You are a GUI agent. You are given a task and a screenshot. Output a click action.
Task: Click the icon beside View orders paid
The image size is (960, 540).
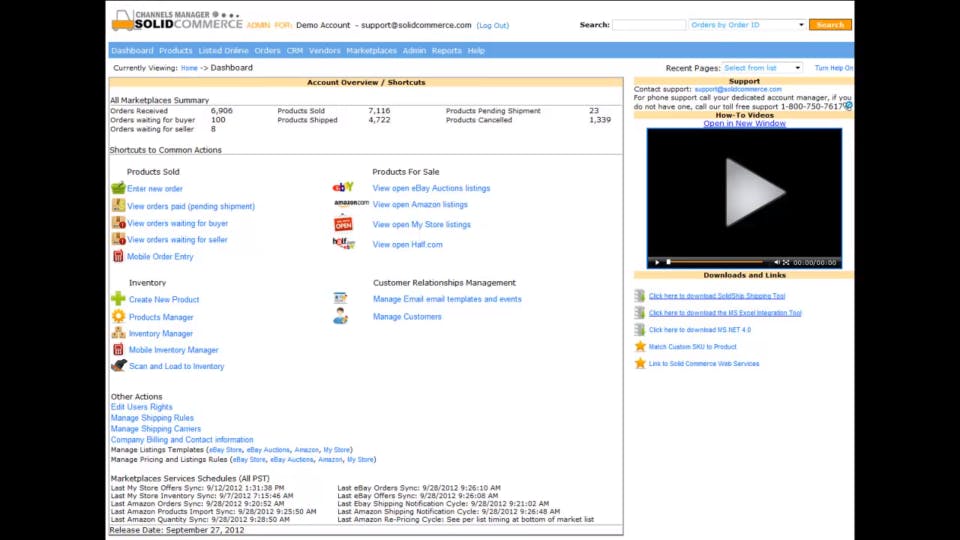point(118,206)
